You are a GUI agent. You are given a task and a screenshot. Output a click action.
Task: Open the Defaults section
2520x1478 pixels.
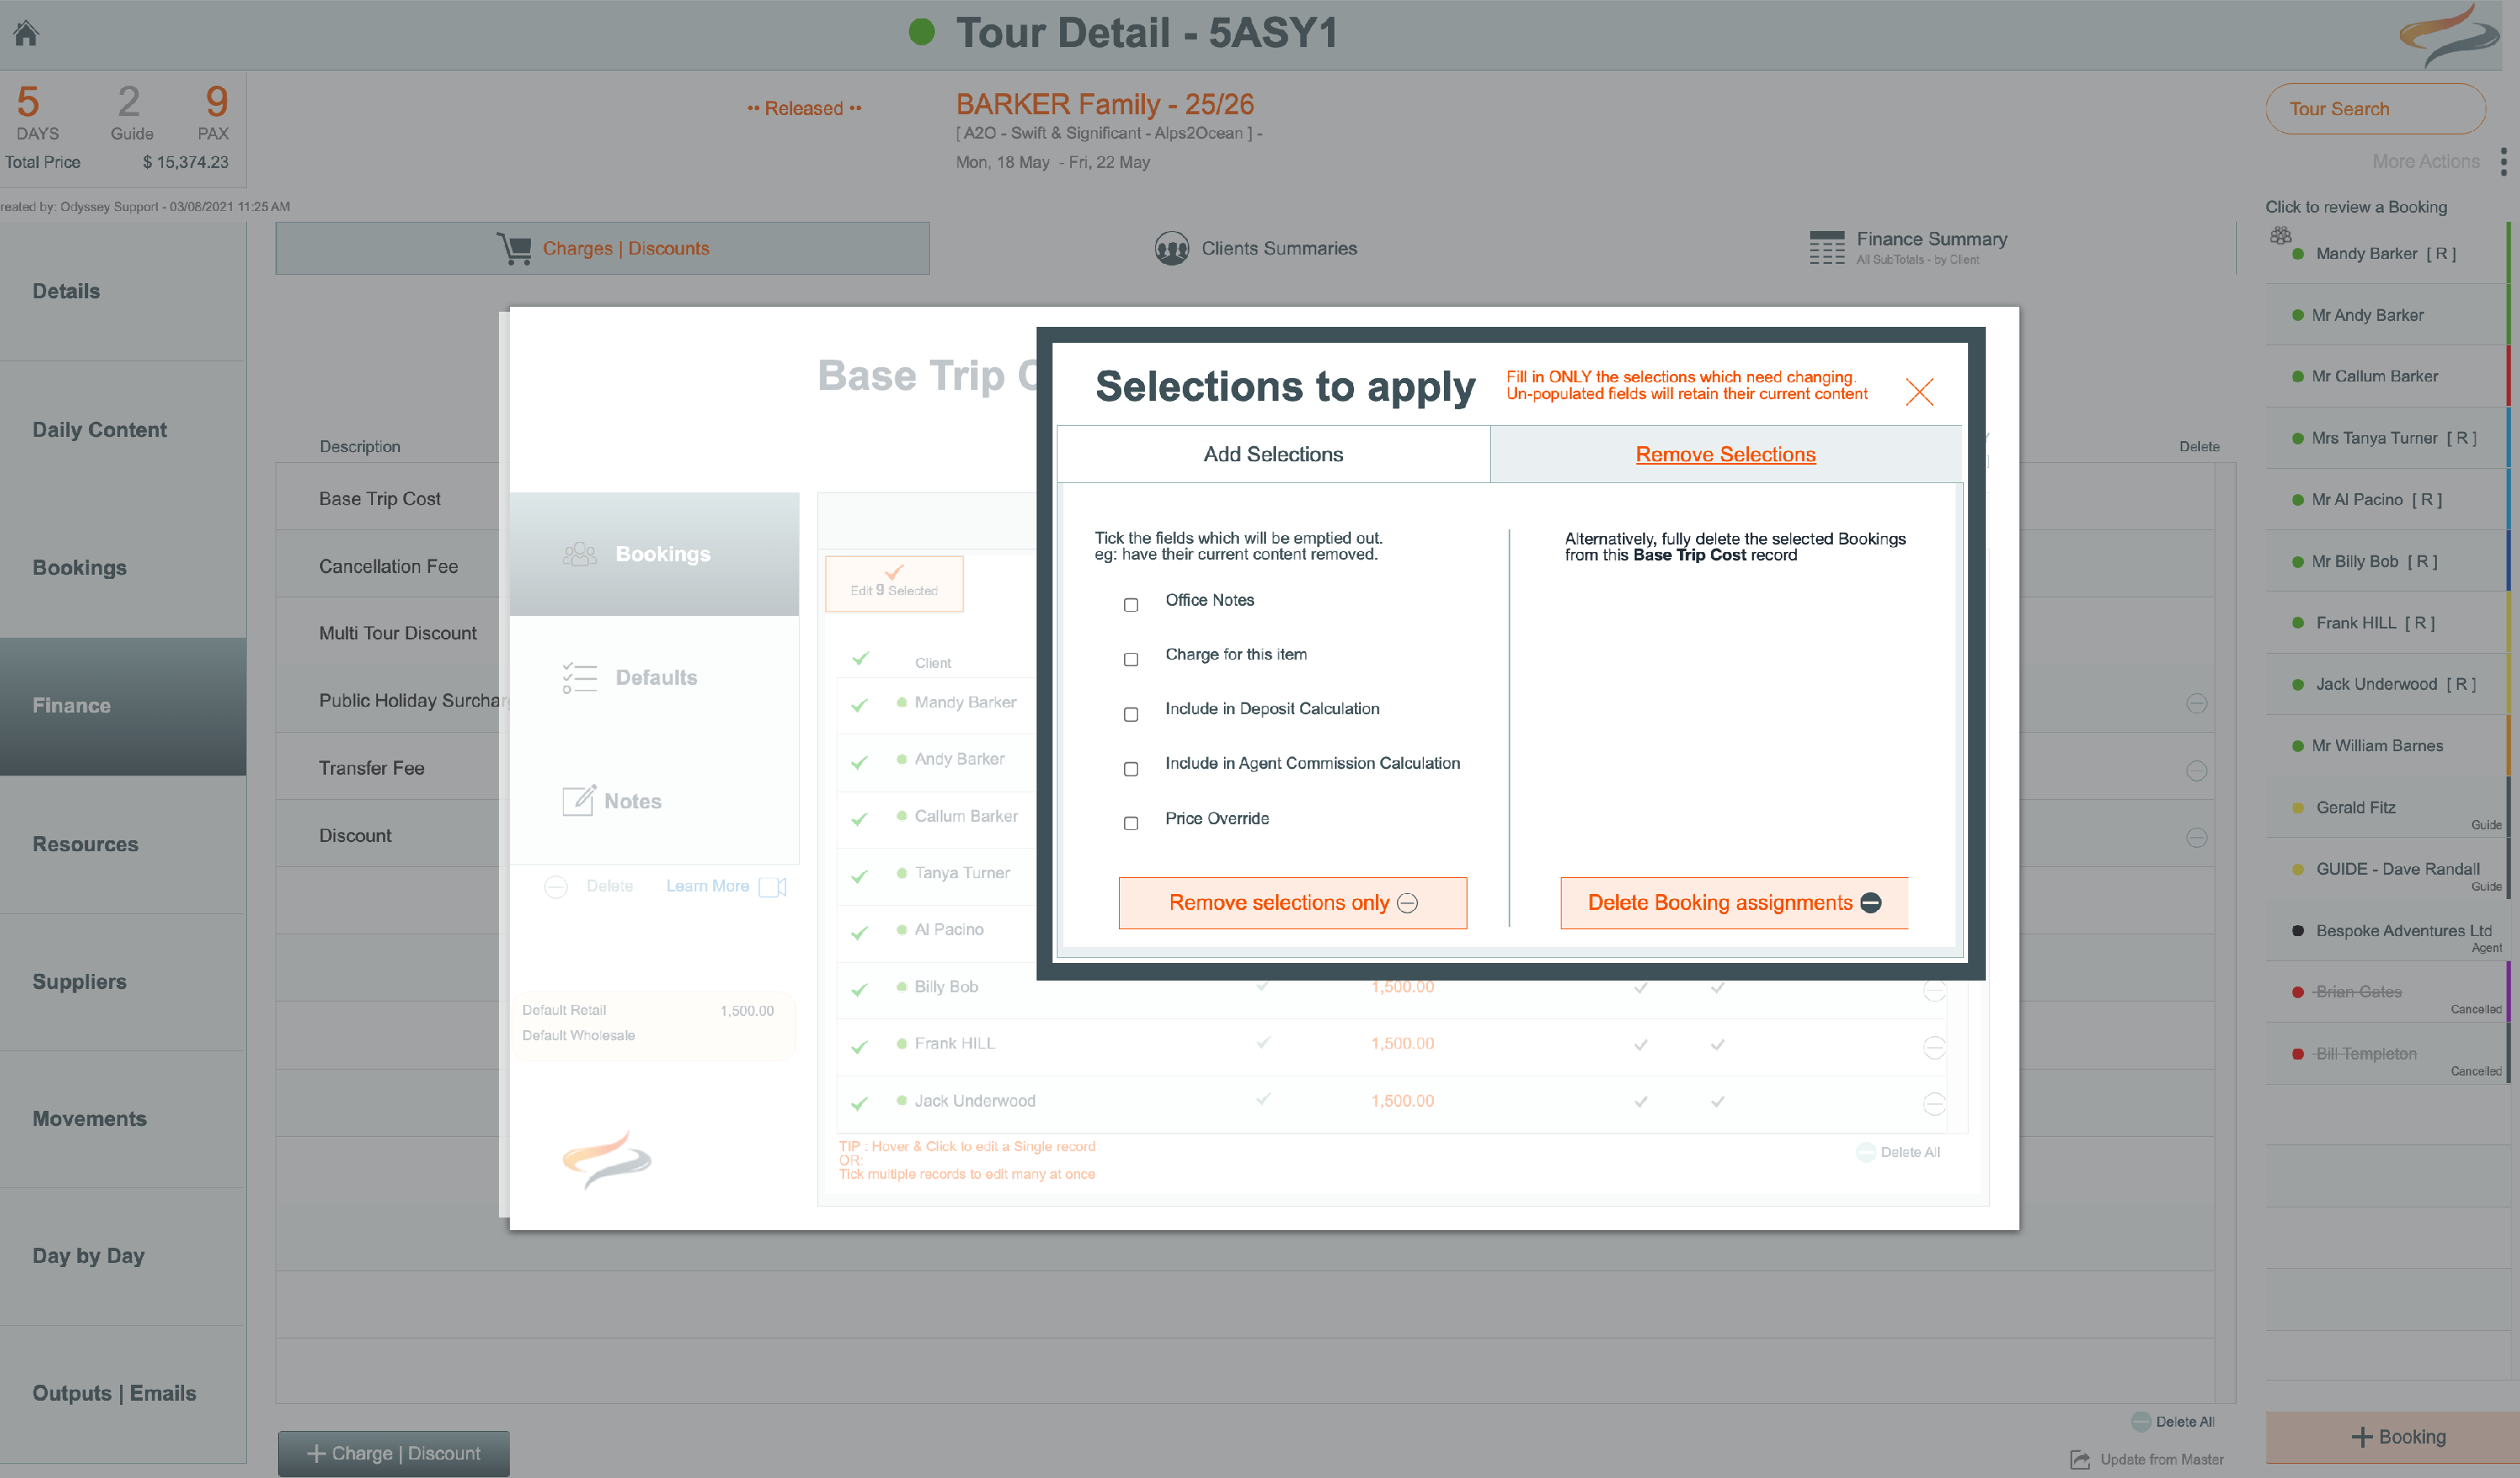(654, 678)
